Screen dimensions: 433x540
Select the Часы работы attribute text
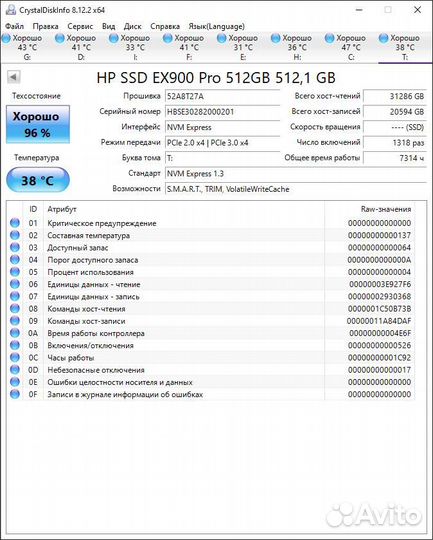pos(71,358)
